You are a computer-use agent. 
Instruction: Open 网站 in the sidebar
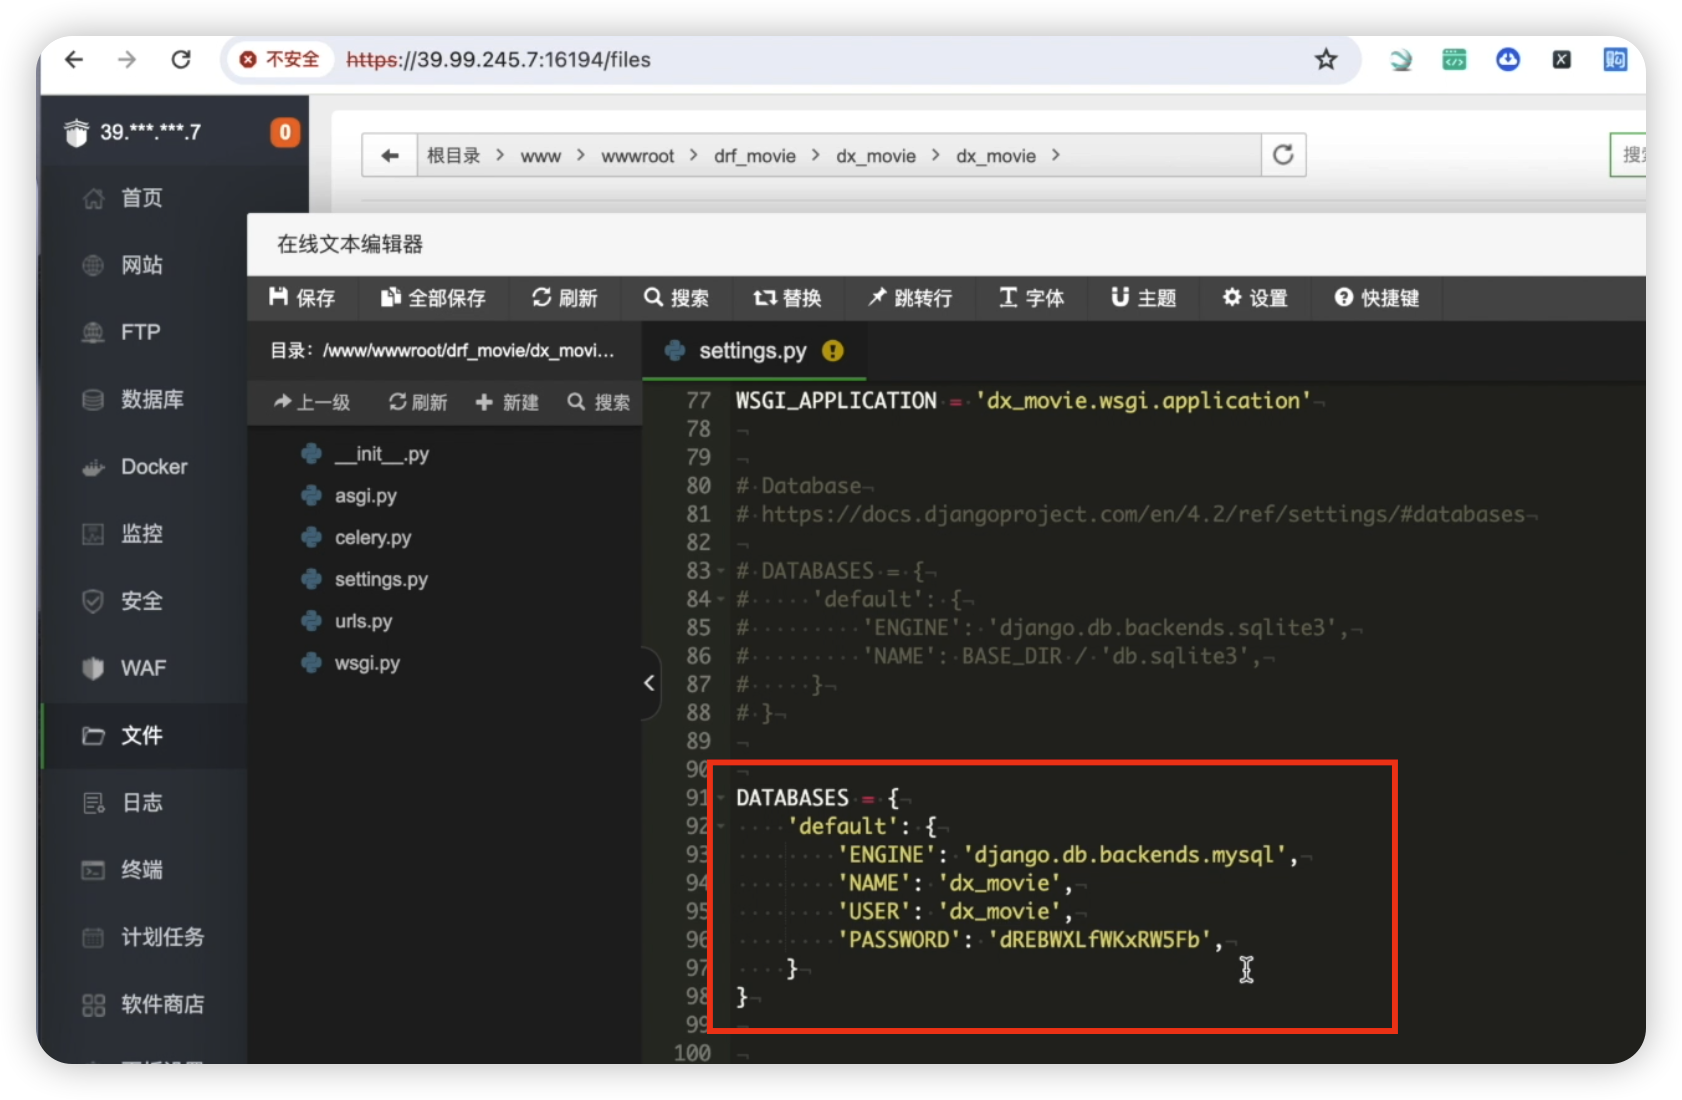click(x=141, y=265)
